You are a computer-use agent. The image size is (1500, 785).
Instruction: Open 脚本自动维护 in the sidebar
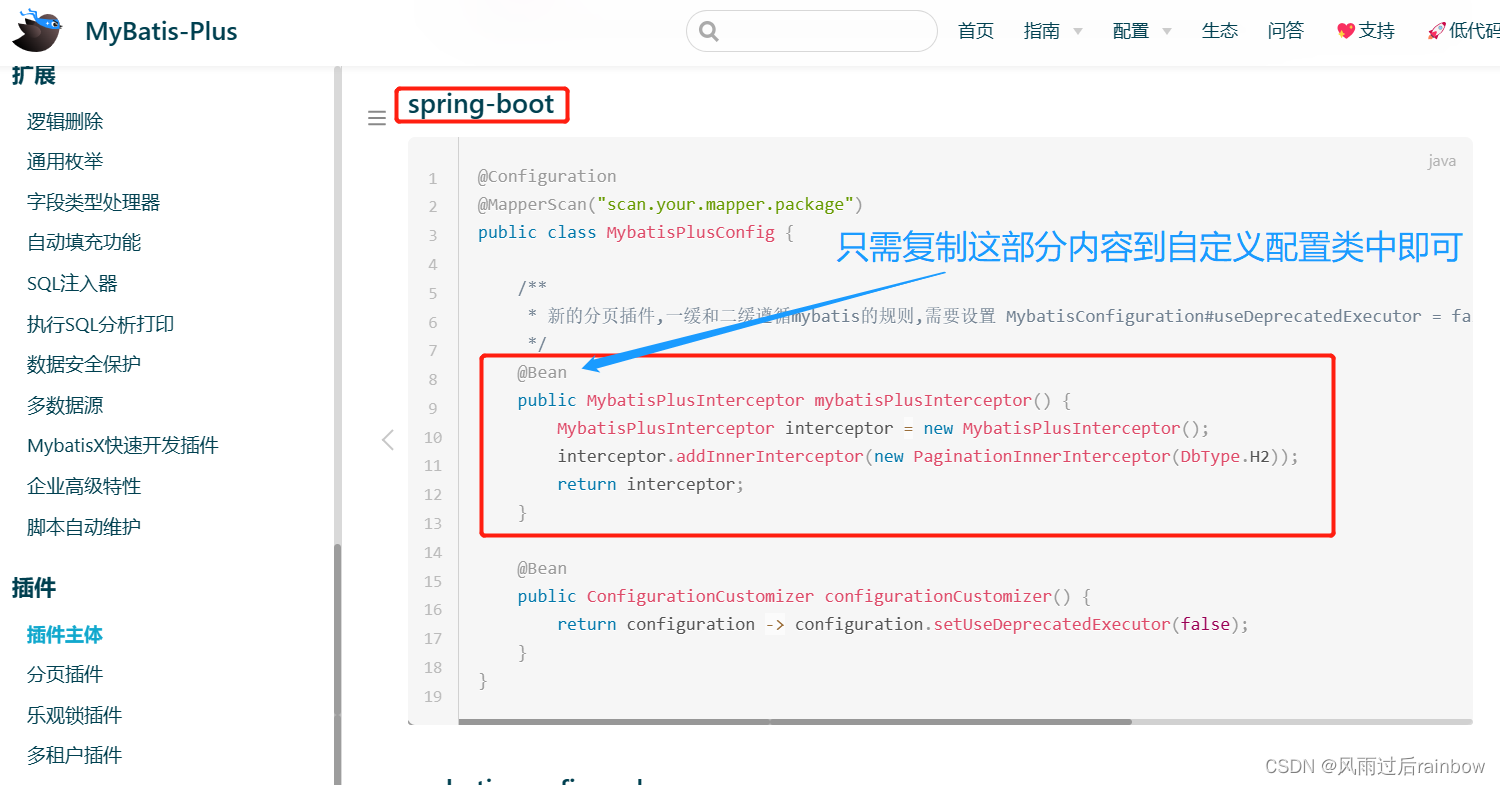(84, 526)
